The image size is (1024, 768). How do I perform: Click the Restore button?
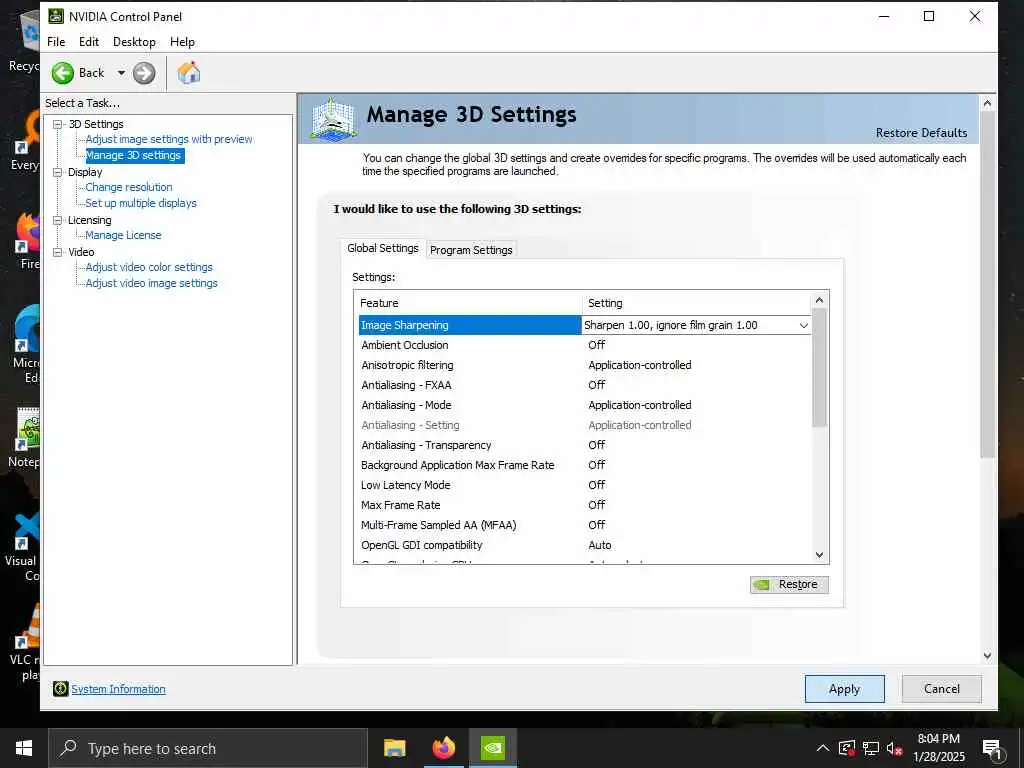tap(789, 584)
